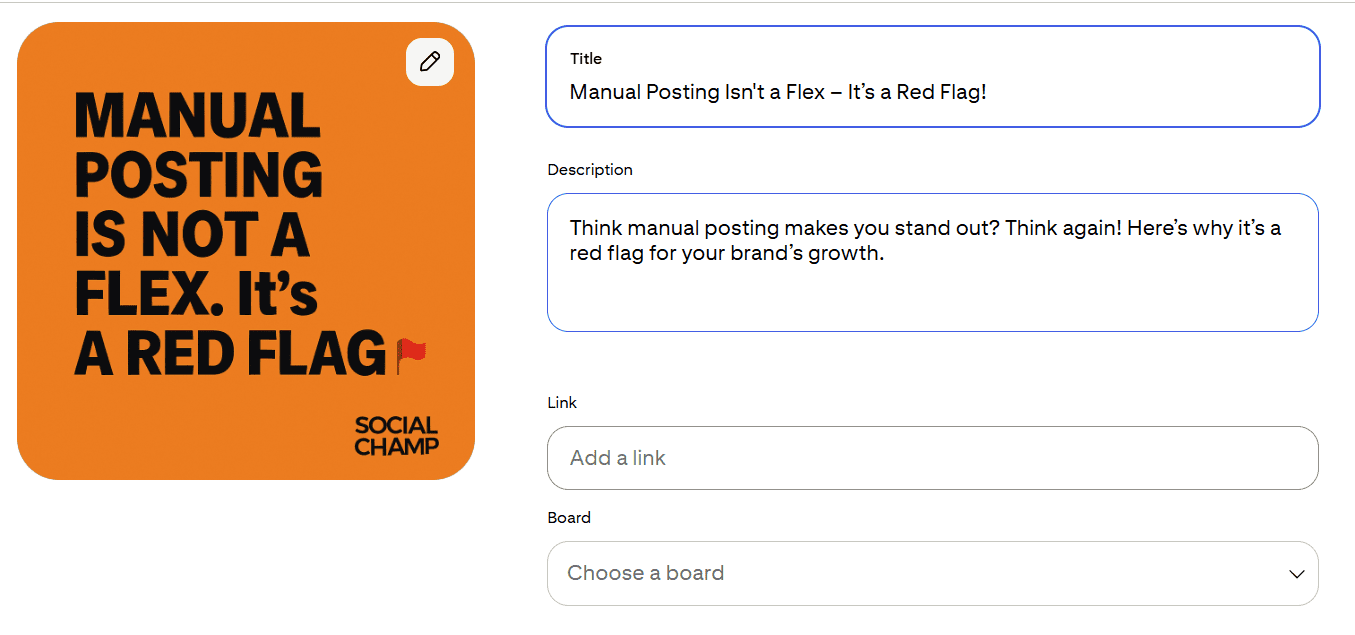Screen dimensions: 1355x635
Task: Open the "Choose a board" placeholder text
Action: coord(645,573)
